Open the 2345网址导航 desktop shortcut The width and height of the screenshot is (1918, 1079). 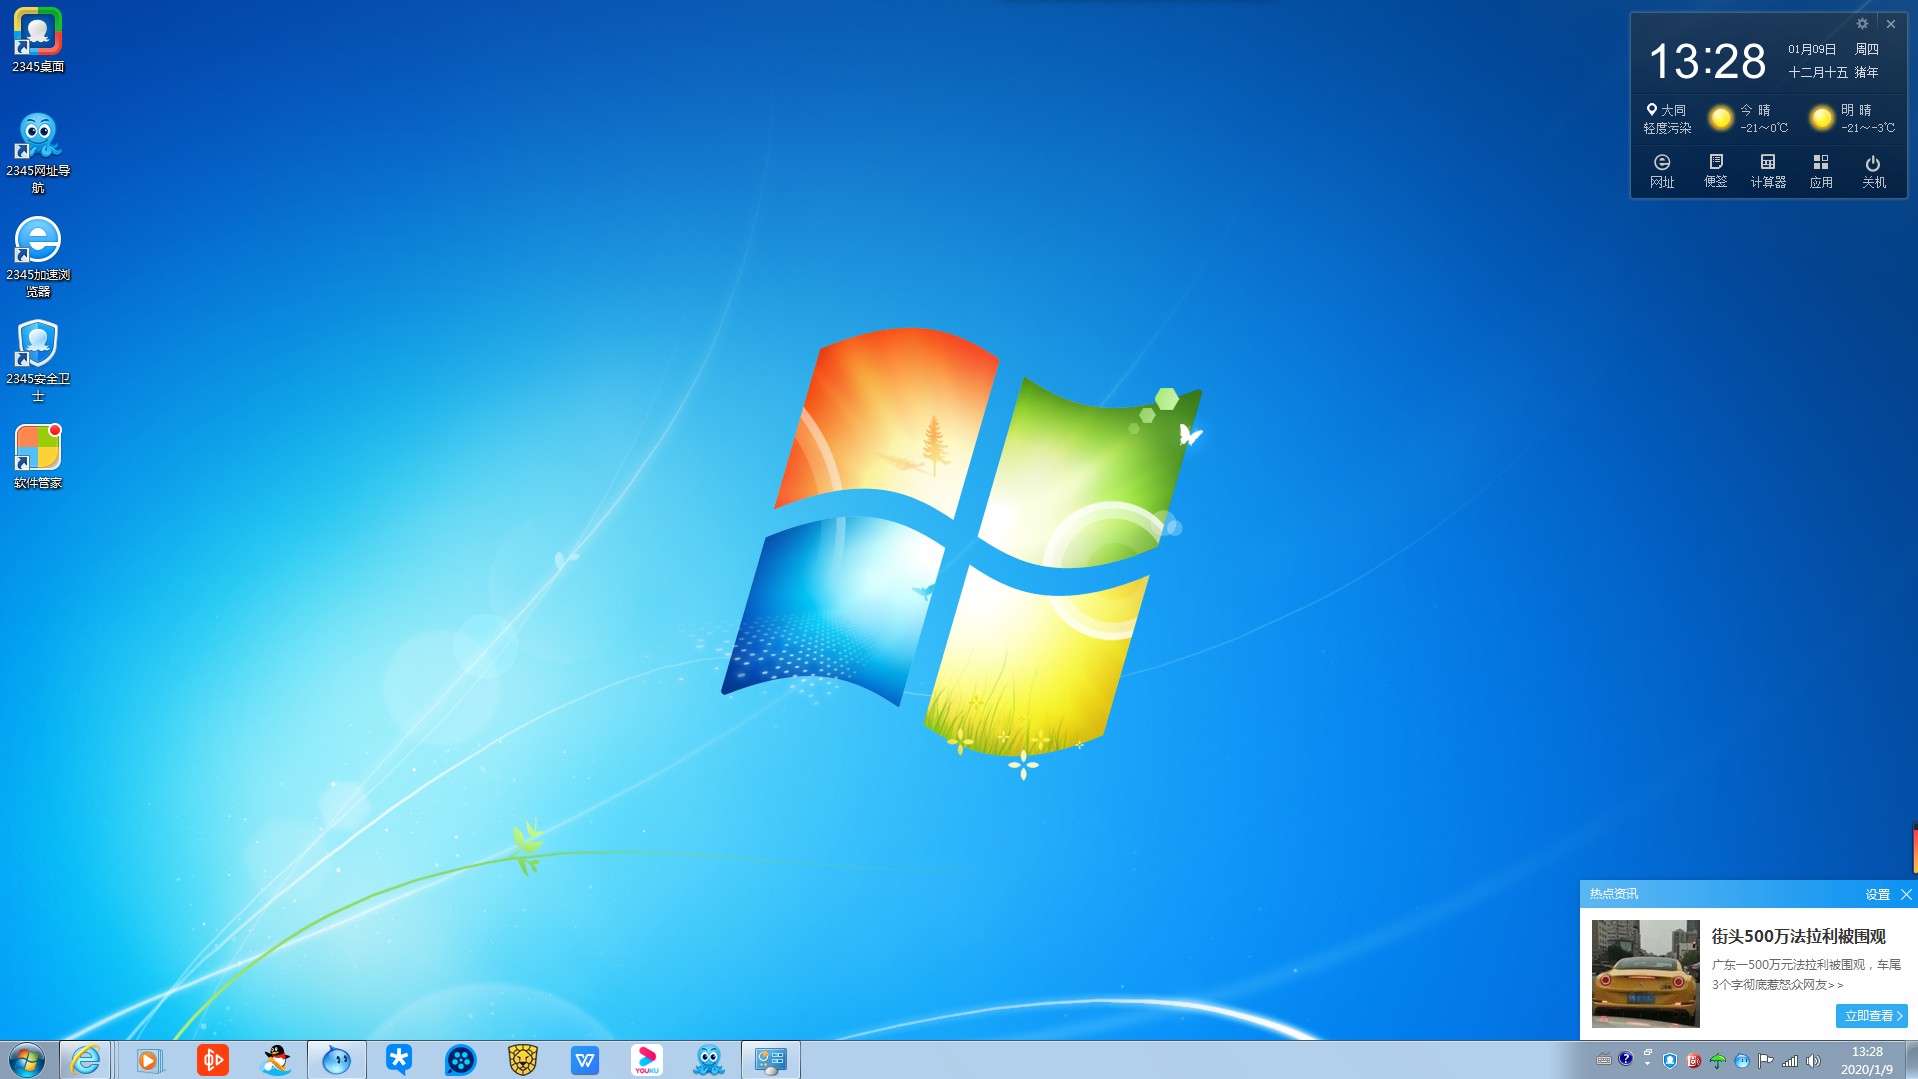(x=38, y=153)
